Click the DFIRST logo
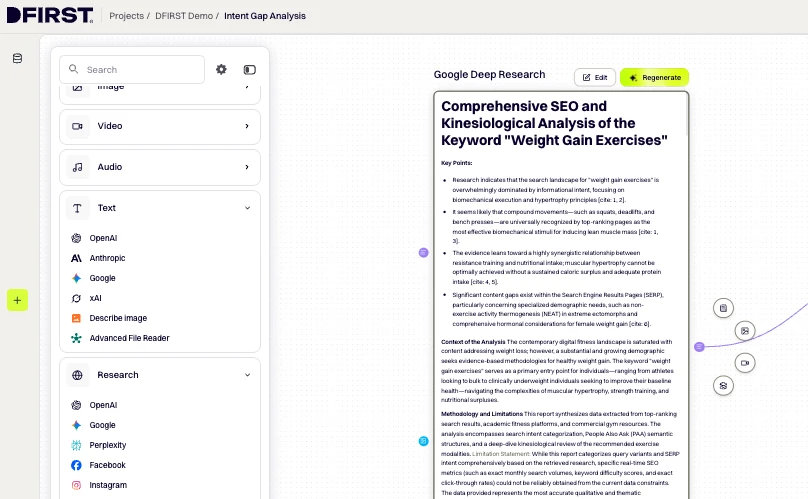This screenshot has width=808, height=499. coord(50,15)
